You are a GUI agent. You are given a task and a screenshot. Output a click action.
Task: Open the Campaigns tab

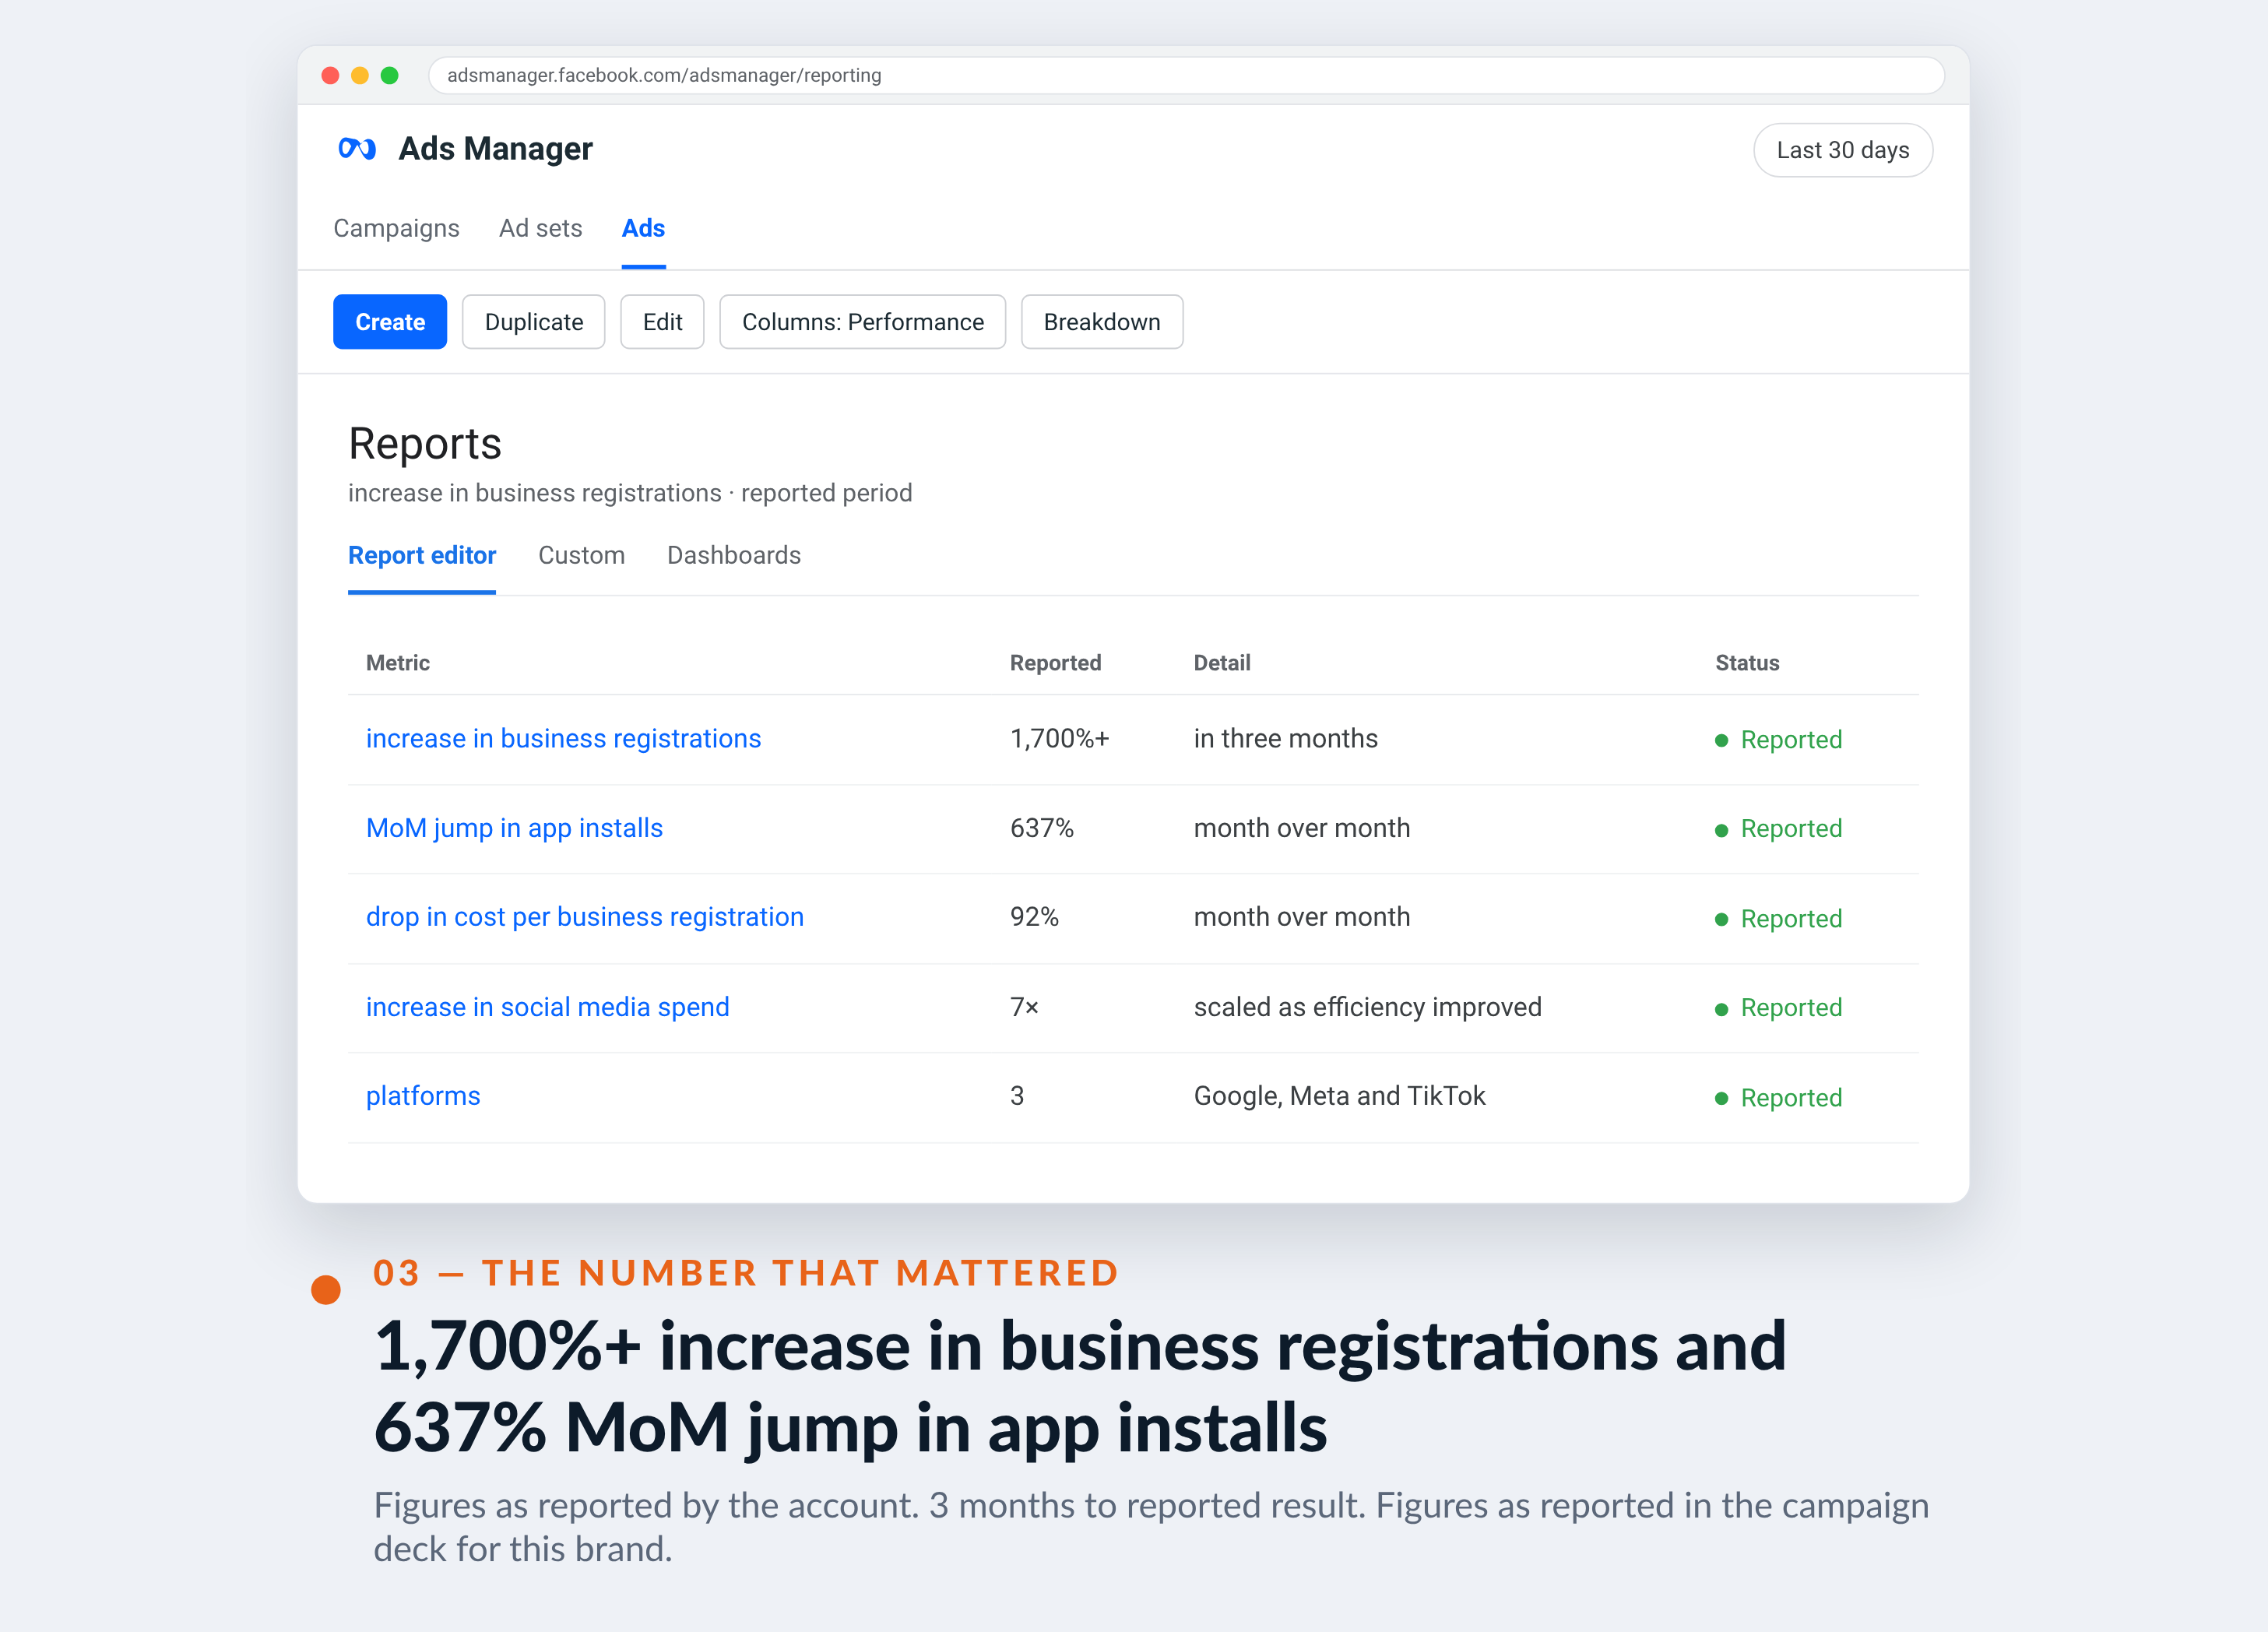(396, 228)
